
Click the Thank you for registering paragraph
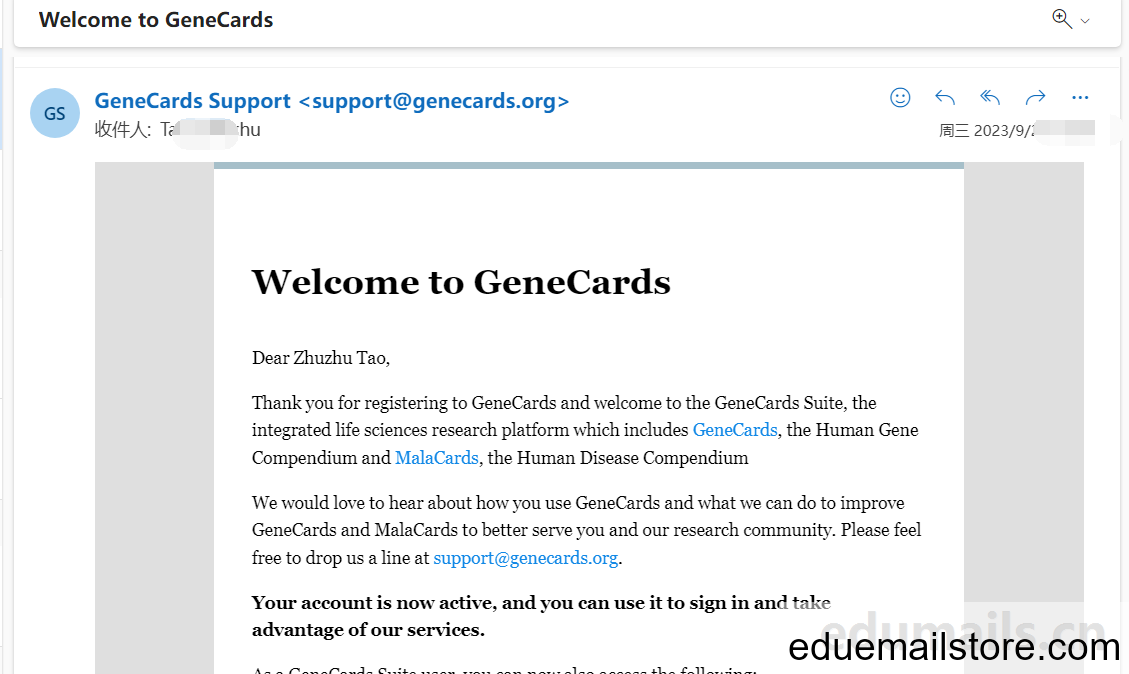click(x=586, y=430)
